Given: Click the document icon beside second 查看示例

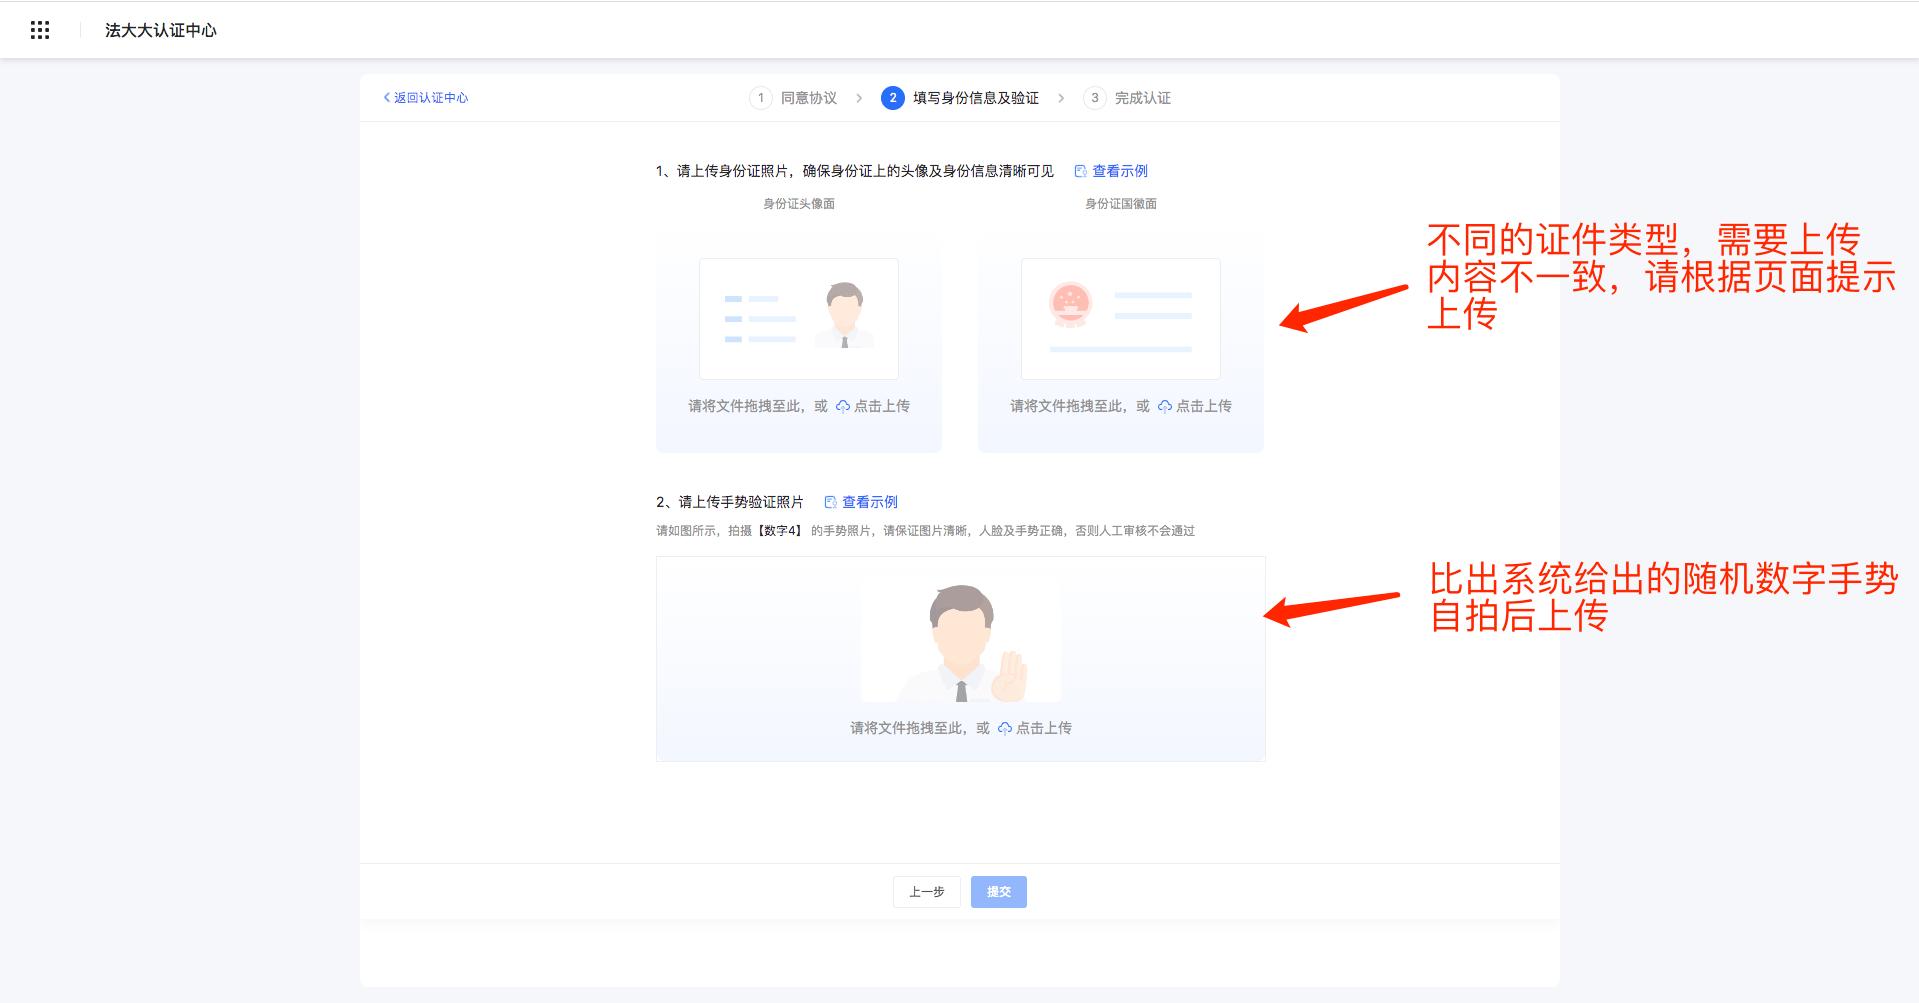Looking at the screenshot, I should pos(828,502).
